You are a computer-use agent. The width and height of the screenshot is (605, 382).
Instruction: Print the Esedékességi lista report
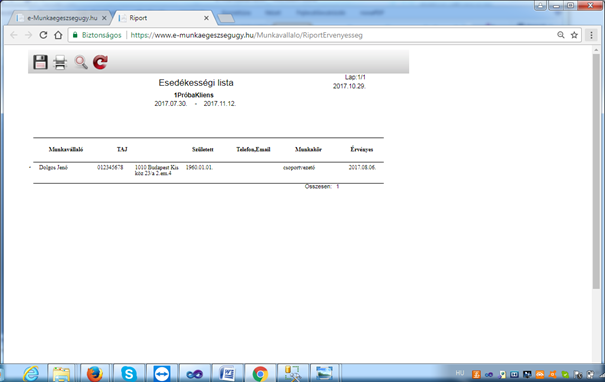(x=60, y=62)
